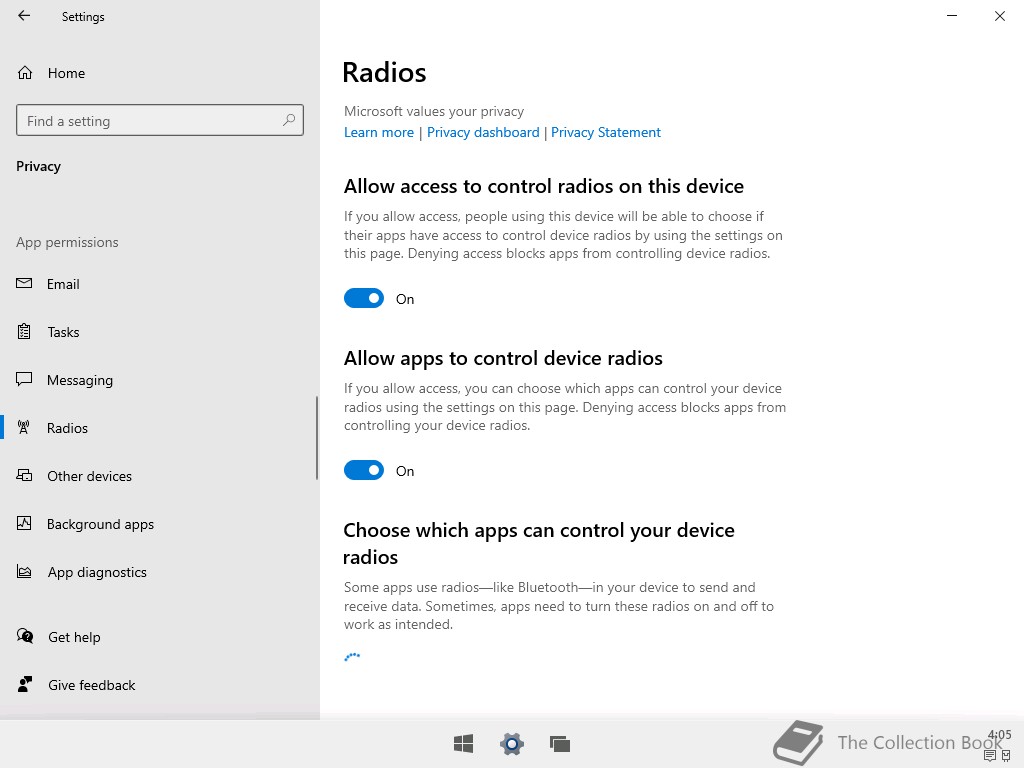Turn off access to control radios on this device
The image size is (1024, 768).
click(364, 298)
